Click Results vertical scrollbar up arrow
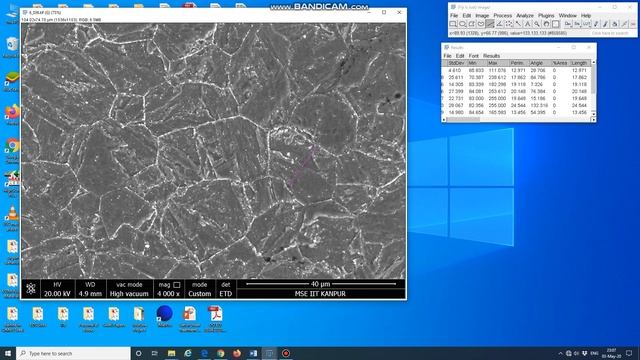 pyautogui.click(x=593, y=62)
